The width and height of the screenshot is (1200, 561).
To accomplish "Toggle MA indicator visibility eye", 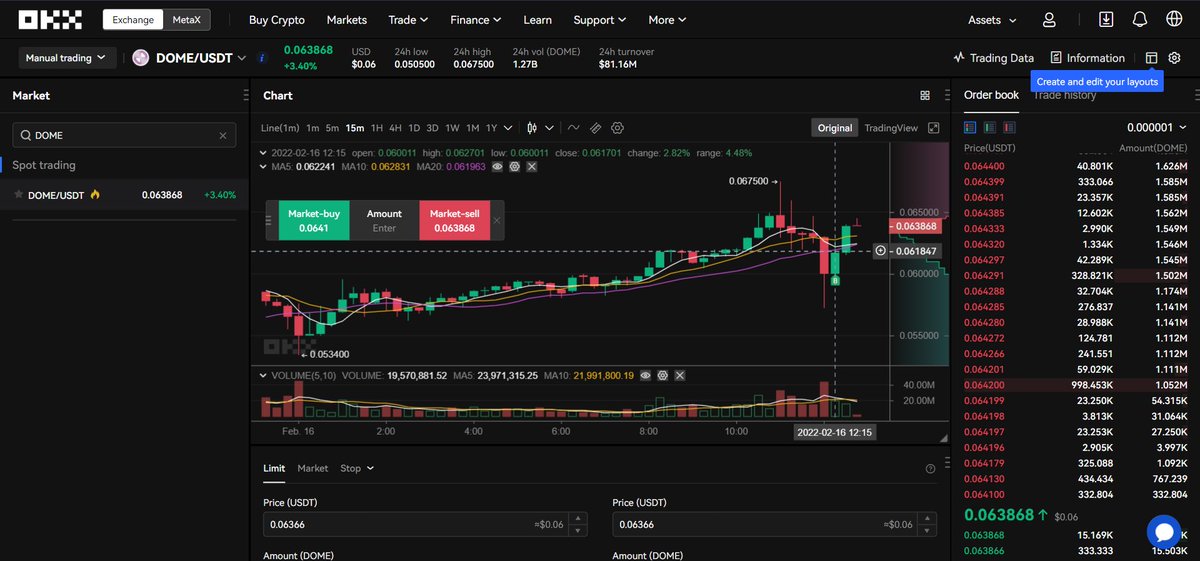I will click(497, 166).
